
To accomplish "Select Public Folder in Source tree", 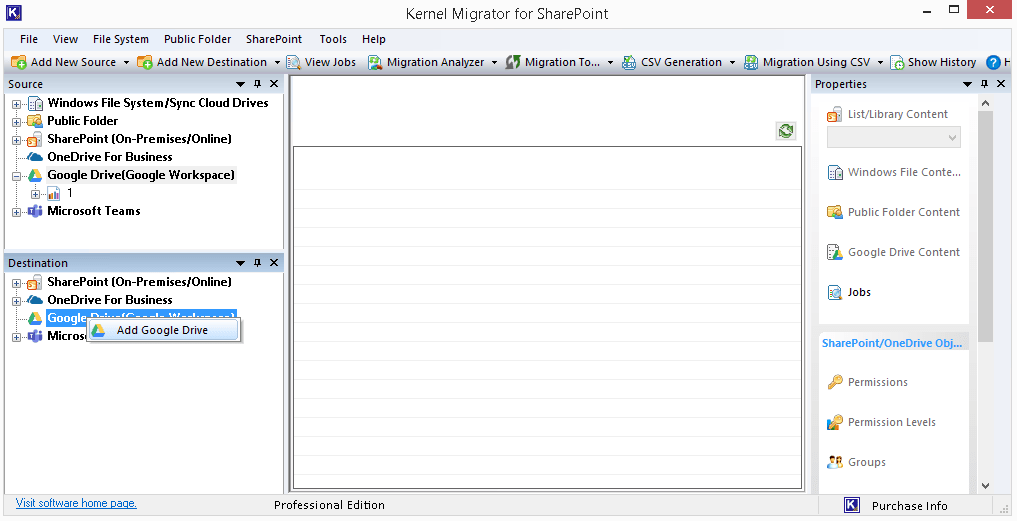I will pyautogui.click(x=82, y=121).
